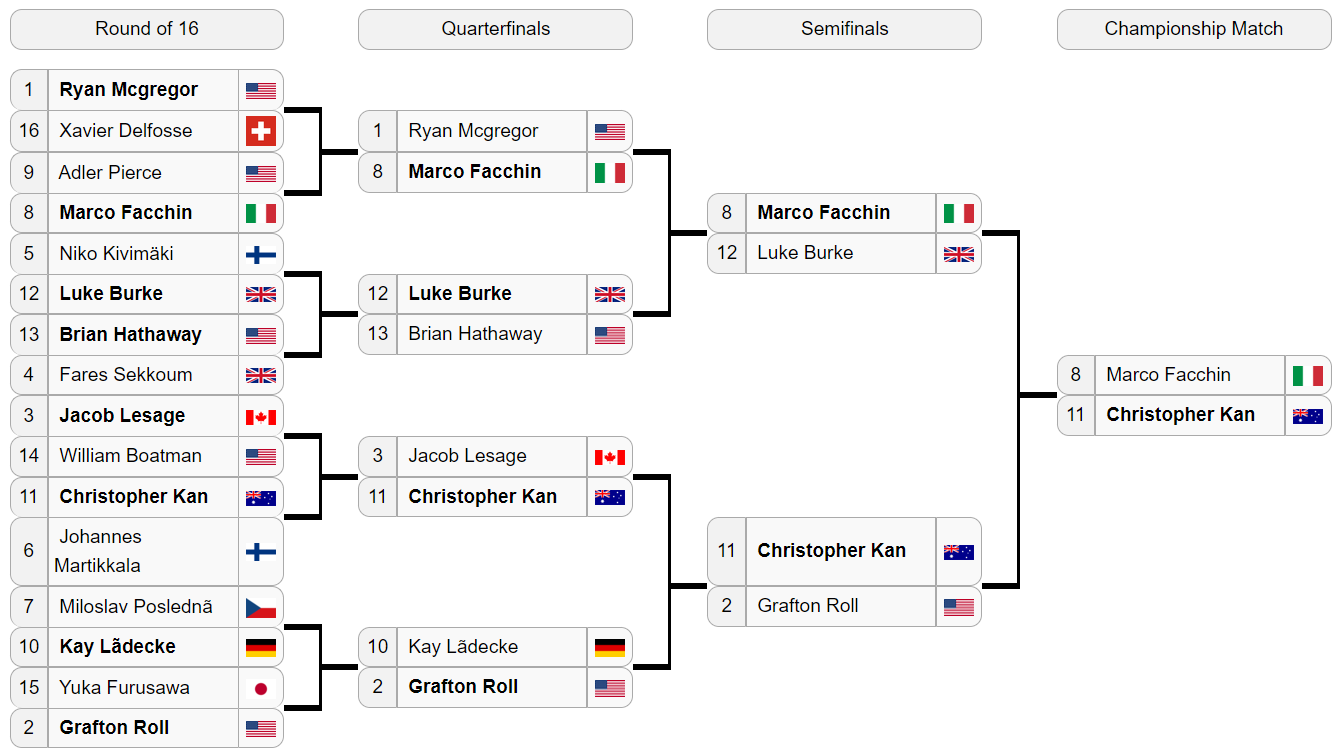Click seed number 16 beside Xavier Delfosse
1337x752 pixels.
click(29, 131)
